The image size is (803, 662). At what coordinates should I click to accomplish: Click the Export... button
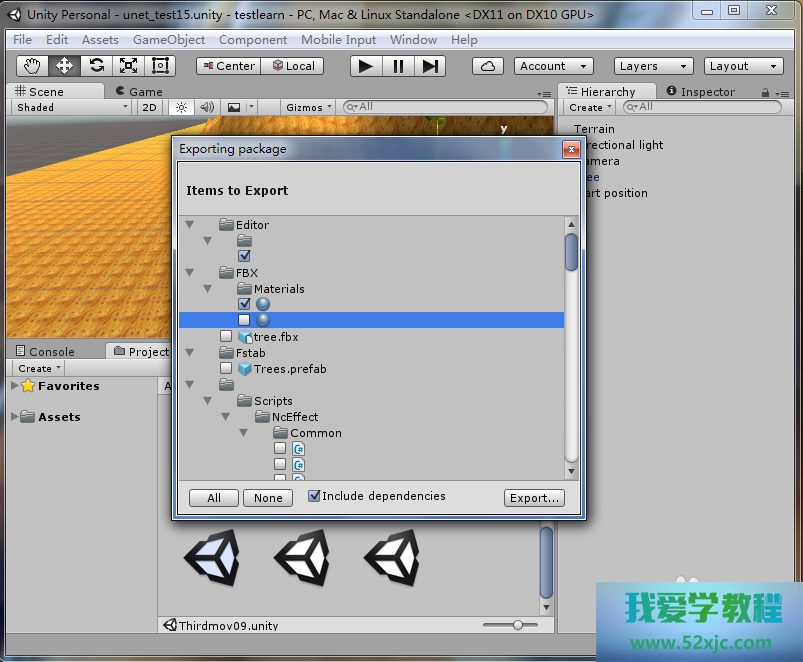click(534, 498)
